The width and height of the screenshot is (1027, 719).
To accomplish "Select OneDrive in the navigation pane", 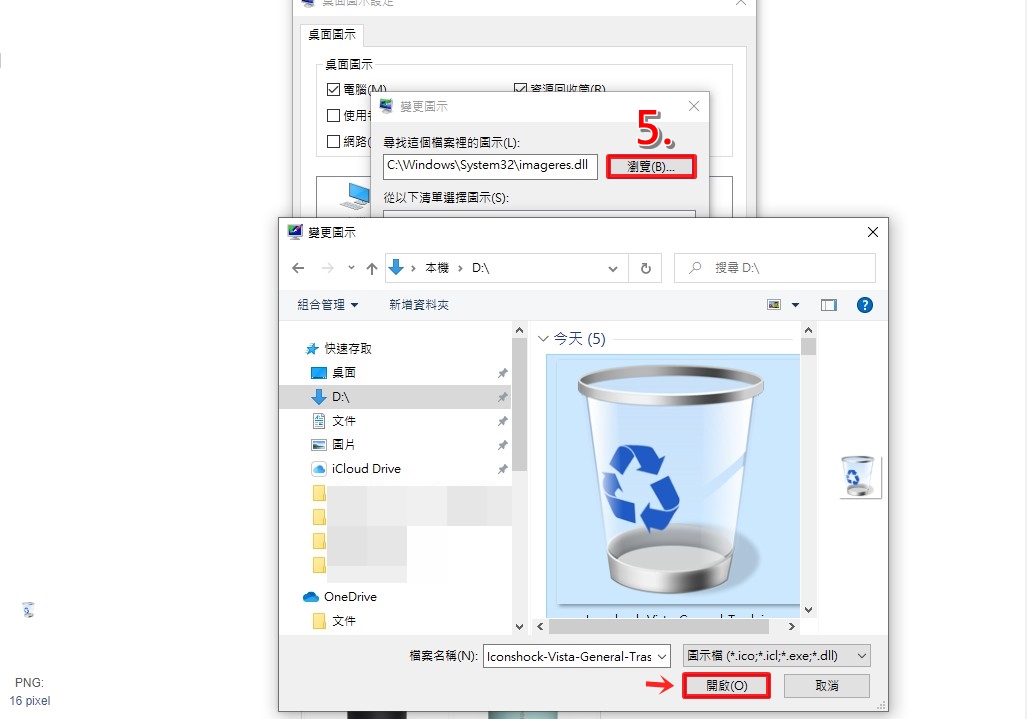I will pos(350,597).
